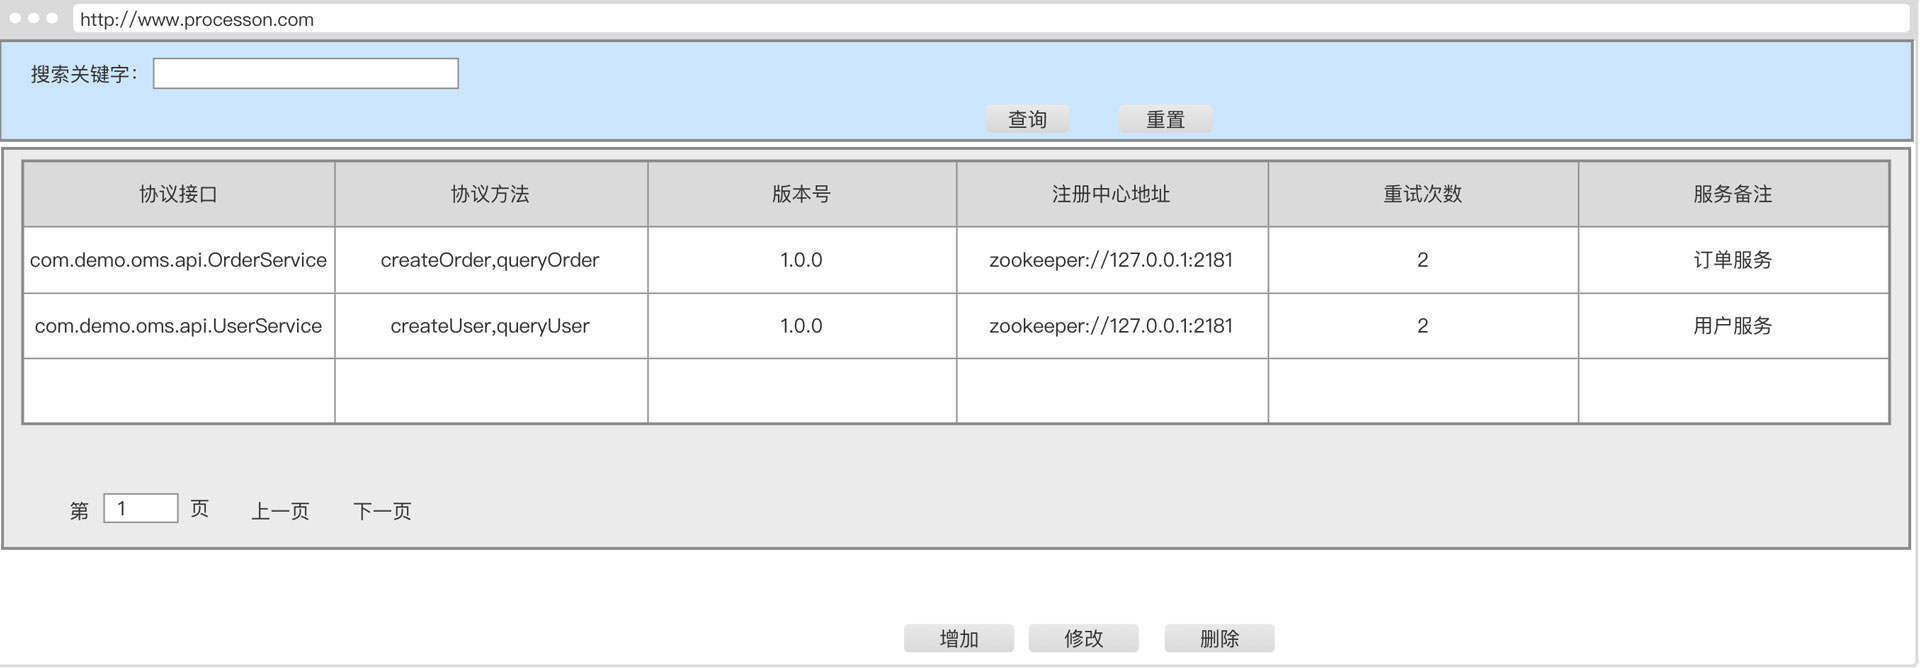Go to previous page via 上一页

pos(280,511)
